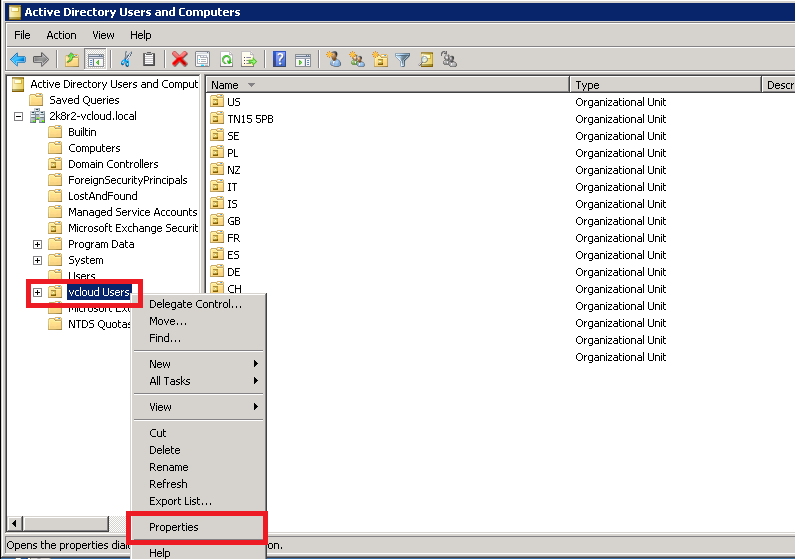
Task: Choose Properties from the context menu
Action: tap(198, 527)
